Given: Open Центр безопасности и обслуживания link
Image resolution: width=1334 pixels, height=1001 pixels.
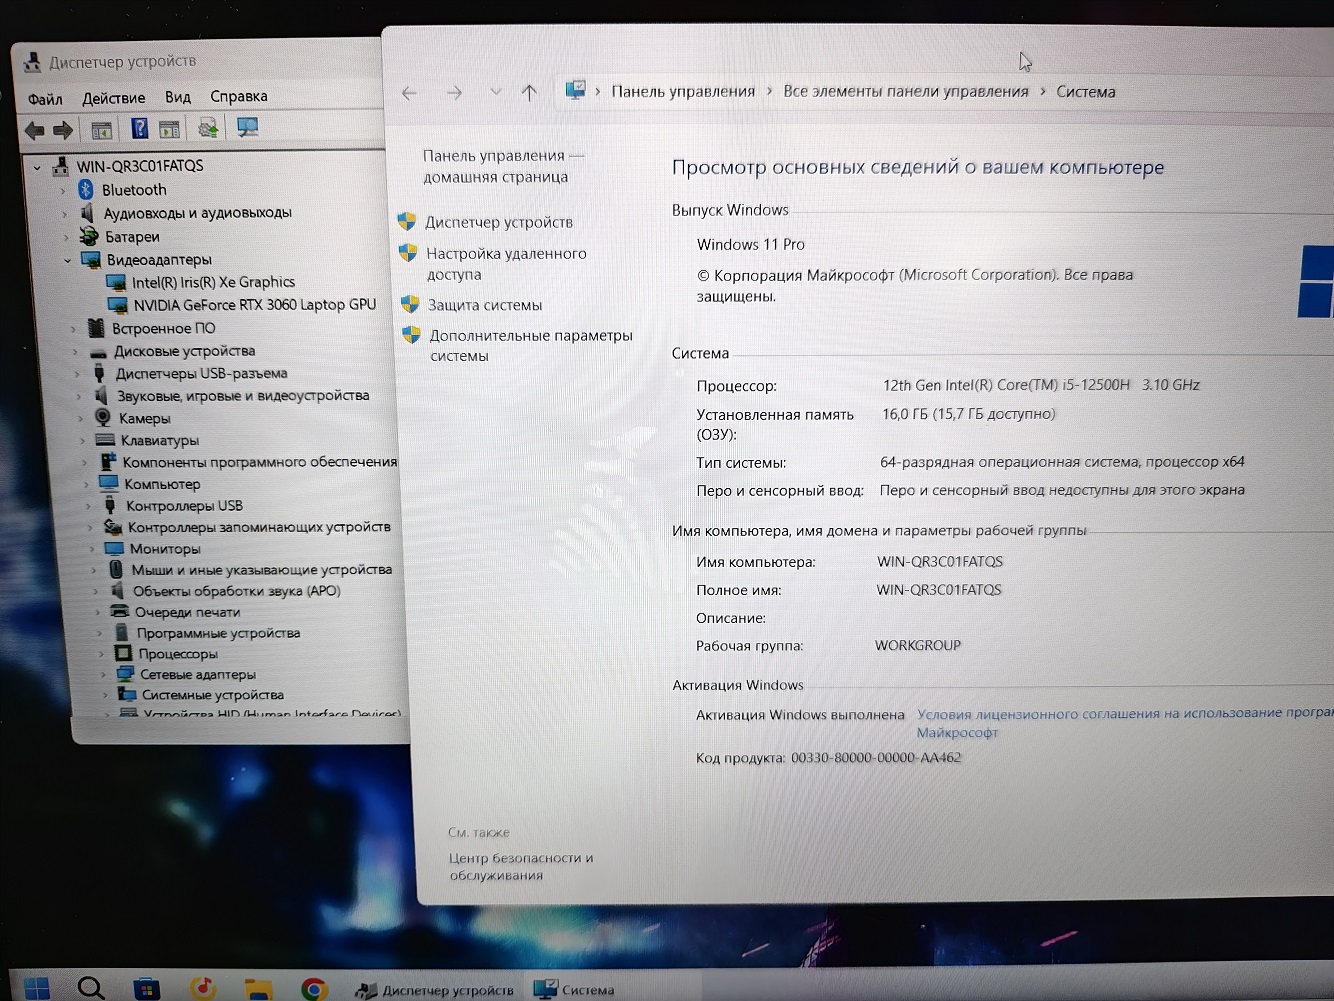Looking at the screenshot, I should pos(521,866).
